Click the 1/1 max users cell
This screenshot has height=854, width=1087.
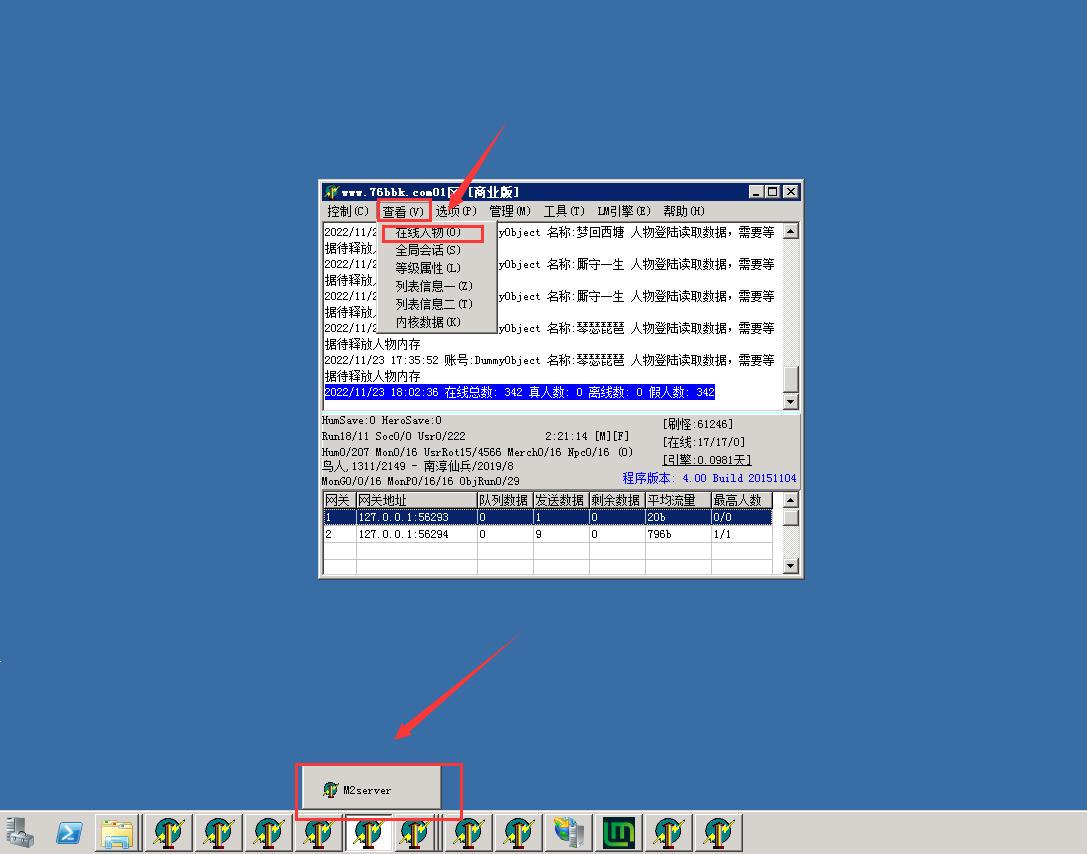pyautogui.click(x=742, y=534)
